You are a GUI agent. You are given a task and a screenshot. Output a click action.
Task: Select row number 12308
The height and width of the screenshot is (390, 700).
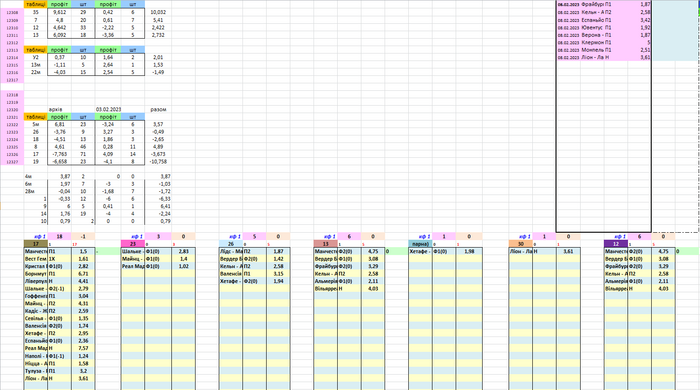12,12
